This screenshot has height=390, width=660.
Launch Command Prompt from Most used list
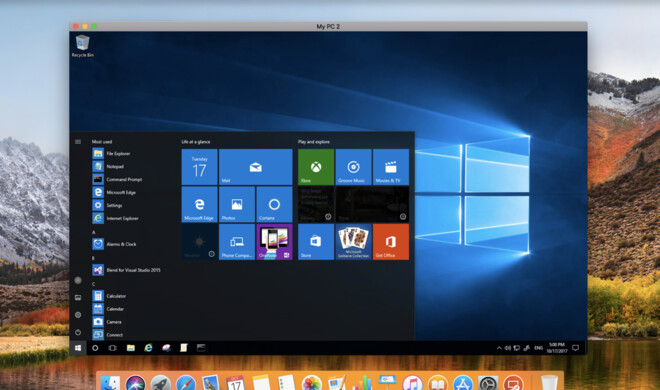117,179
